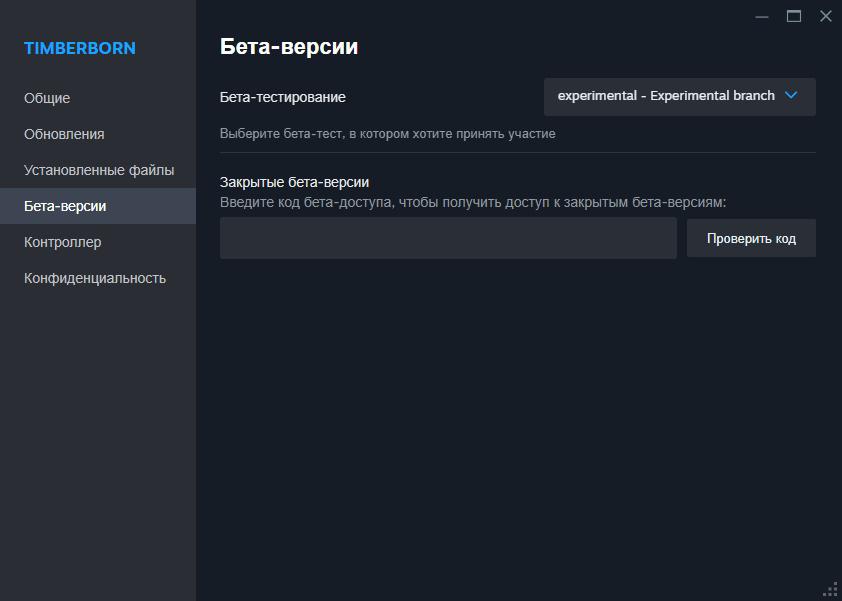This screenshot has width=842, height=601.
Task: Maximize the properties window
Action: coord(794,17)
